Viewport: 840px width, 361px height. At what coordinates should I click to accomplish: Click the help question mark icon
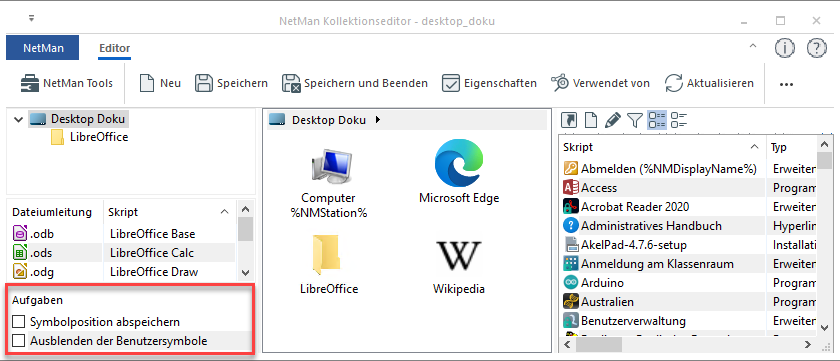817,48
